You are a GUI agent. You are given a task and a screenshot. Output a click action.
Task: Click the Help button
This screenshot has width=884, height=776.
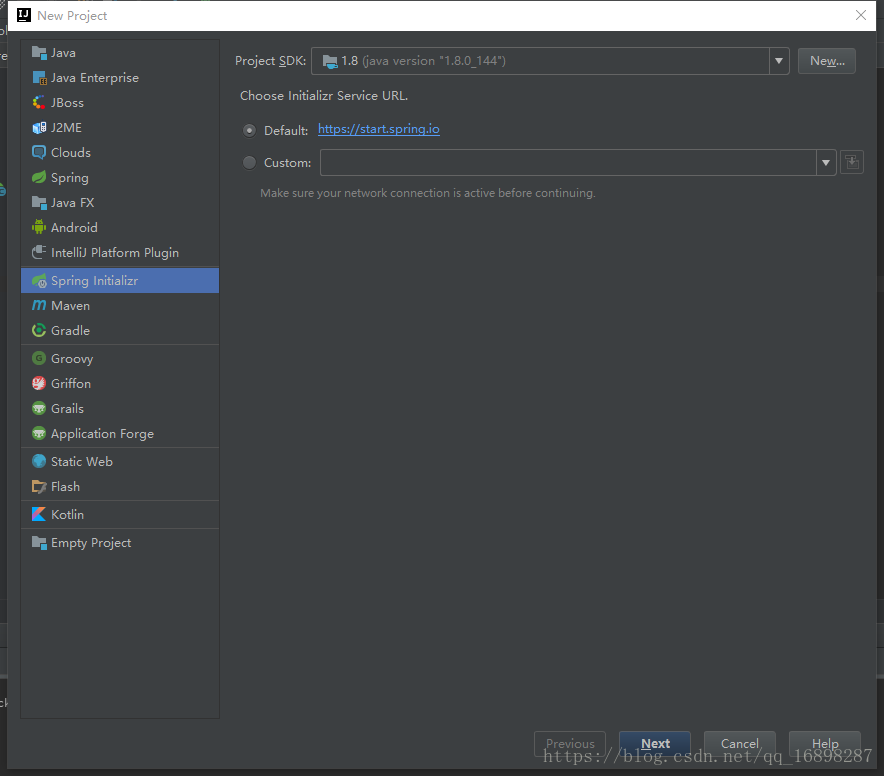pyautogui.click(x=825, y=744)
